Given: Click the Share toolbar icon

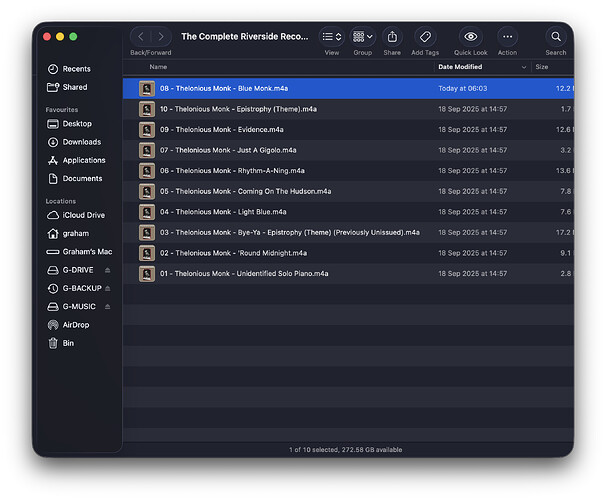Looking at the screenshot, I should (x=392, y=37).
